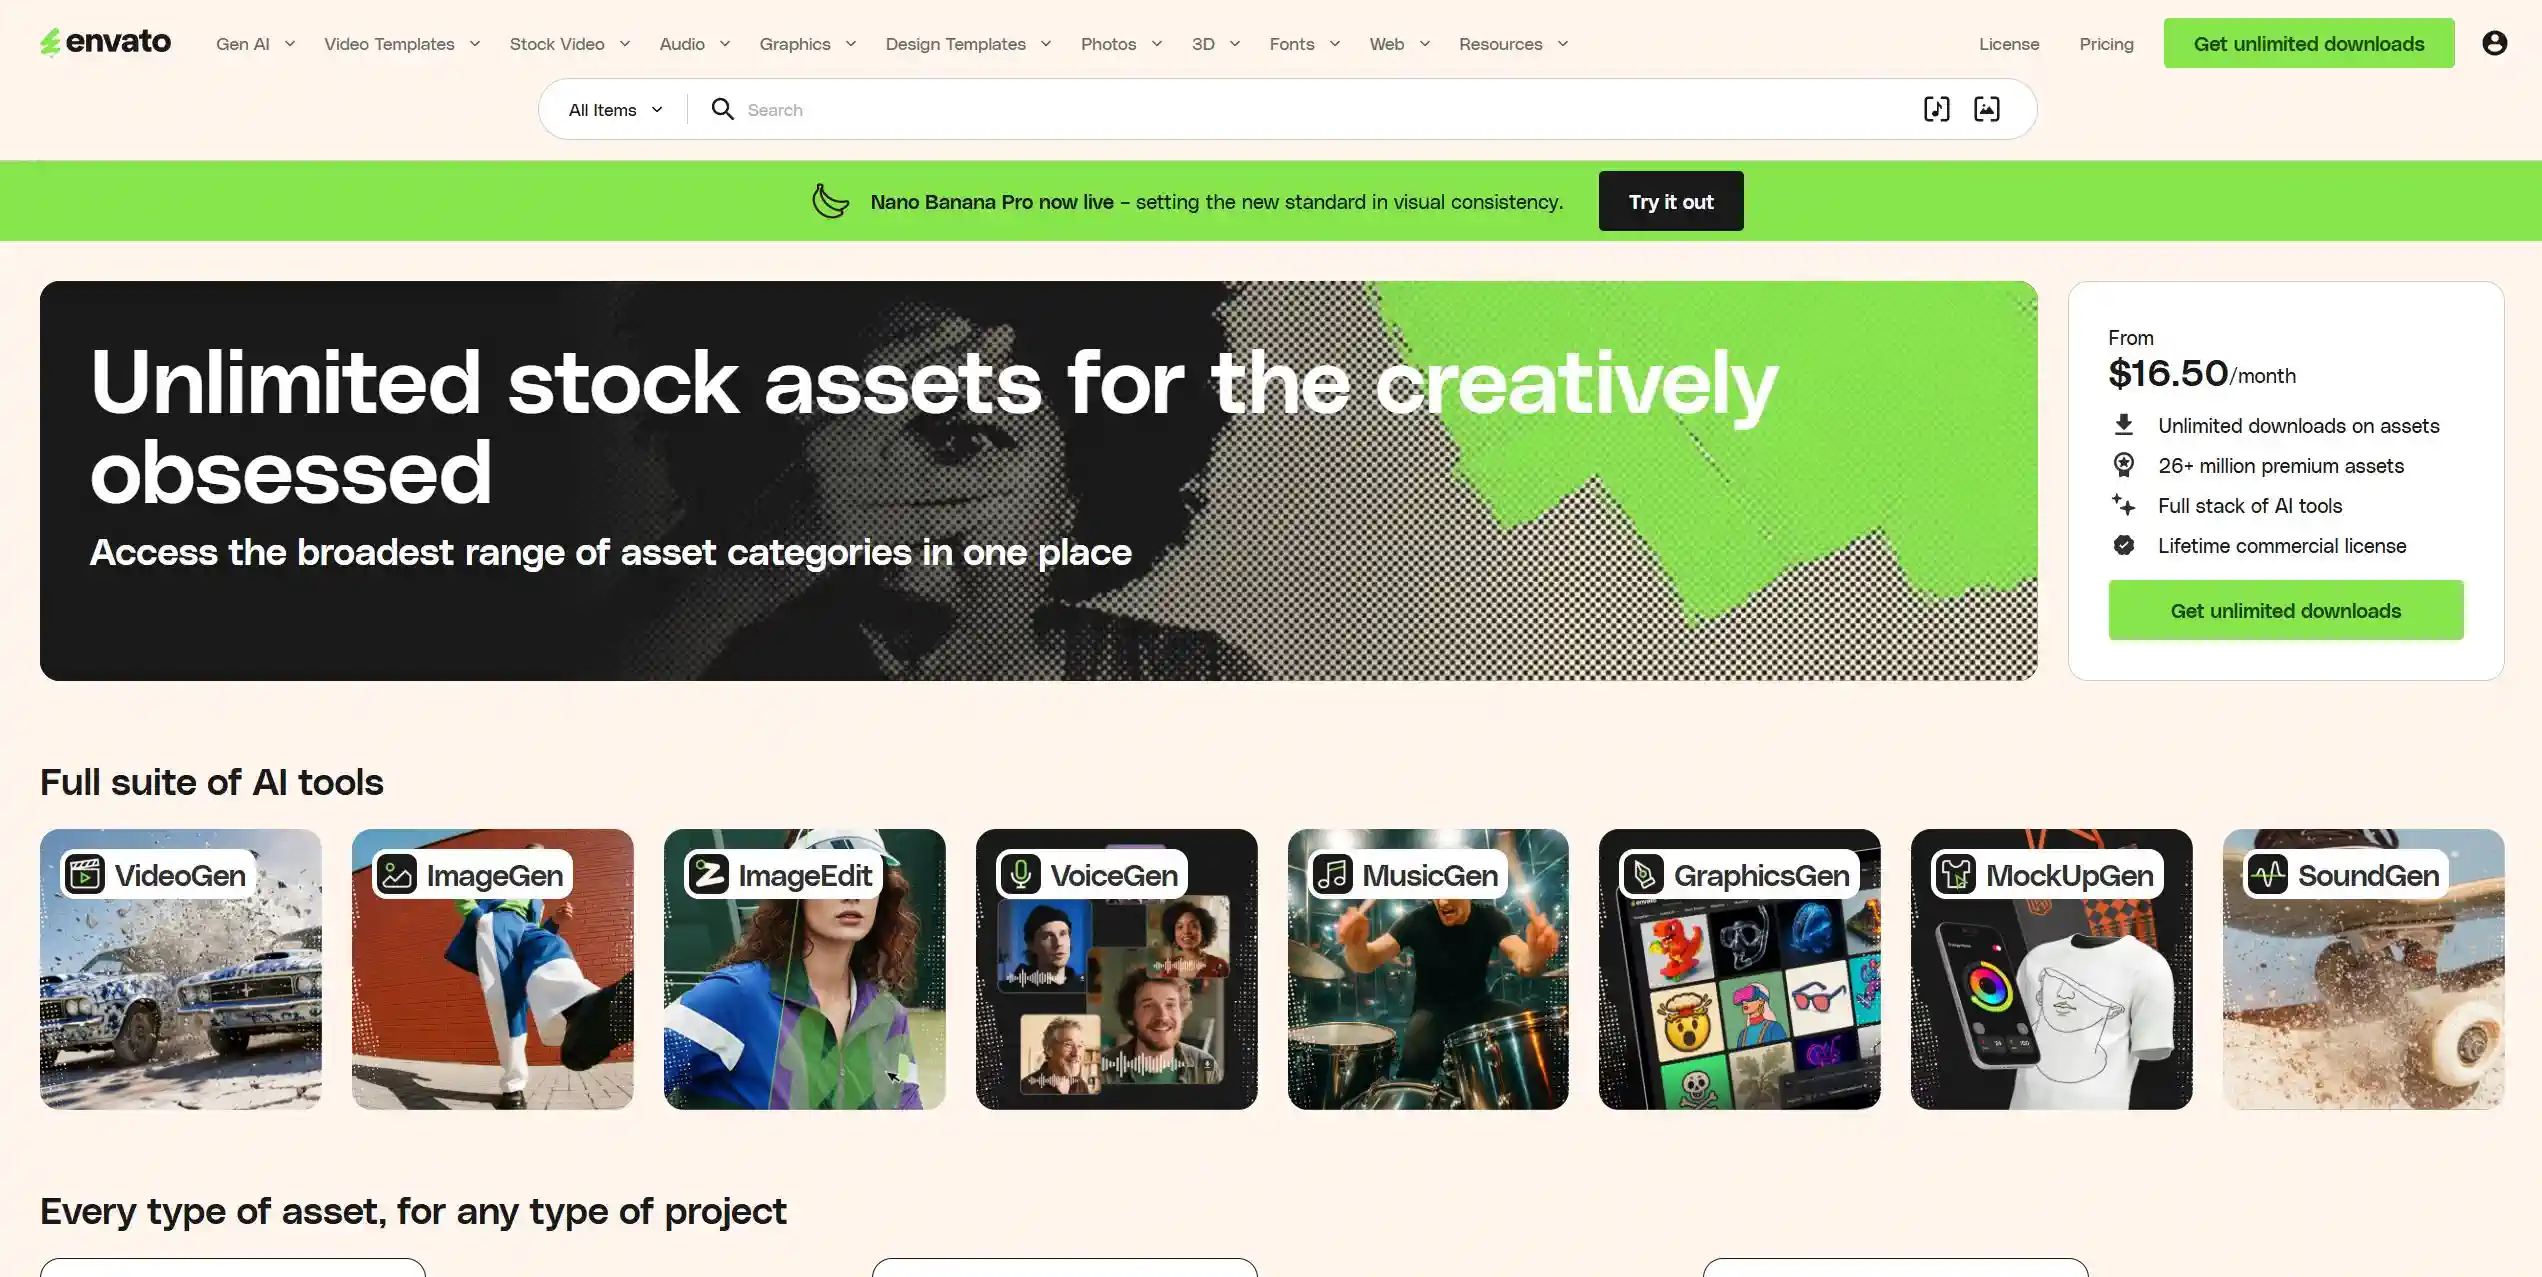2542x1277 pixels.
Task: Expand the All Items filter dropdown
Action: pyautogui.click(x=615, y=110)
